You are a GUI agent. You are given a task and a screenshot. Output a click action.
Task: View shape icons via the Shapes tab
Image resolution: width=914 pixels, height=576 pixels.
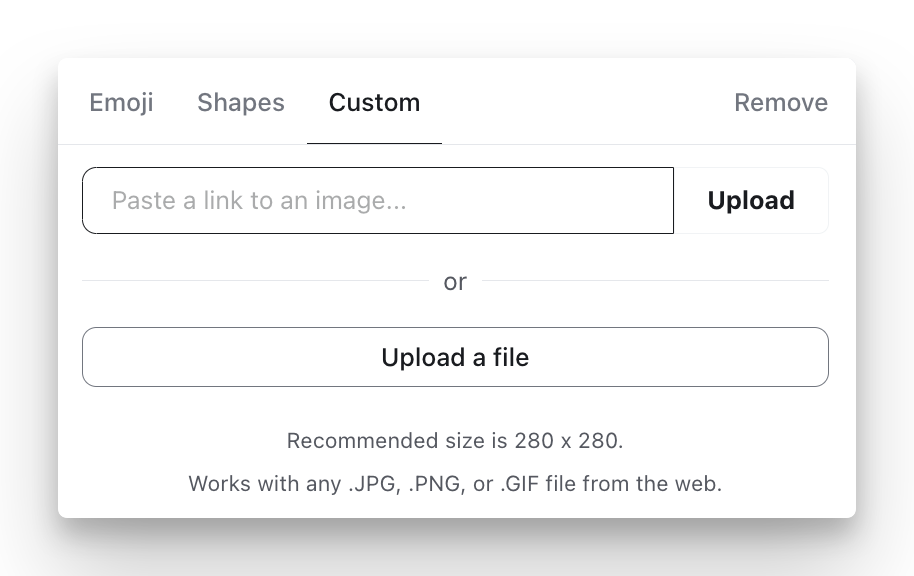coord(240,102)
